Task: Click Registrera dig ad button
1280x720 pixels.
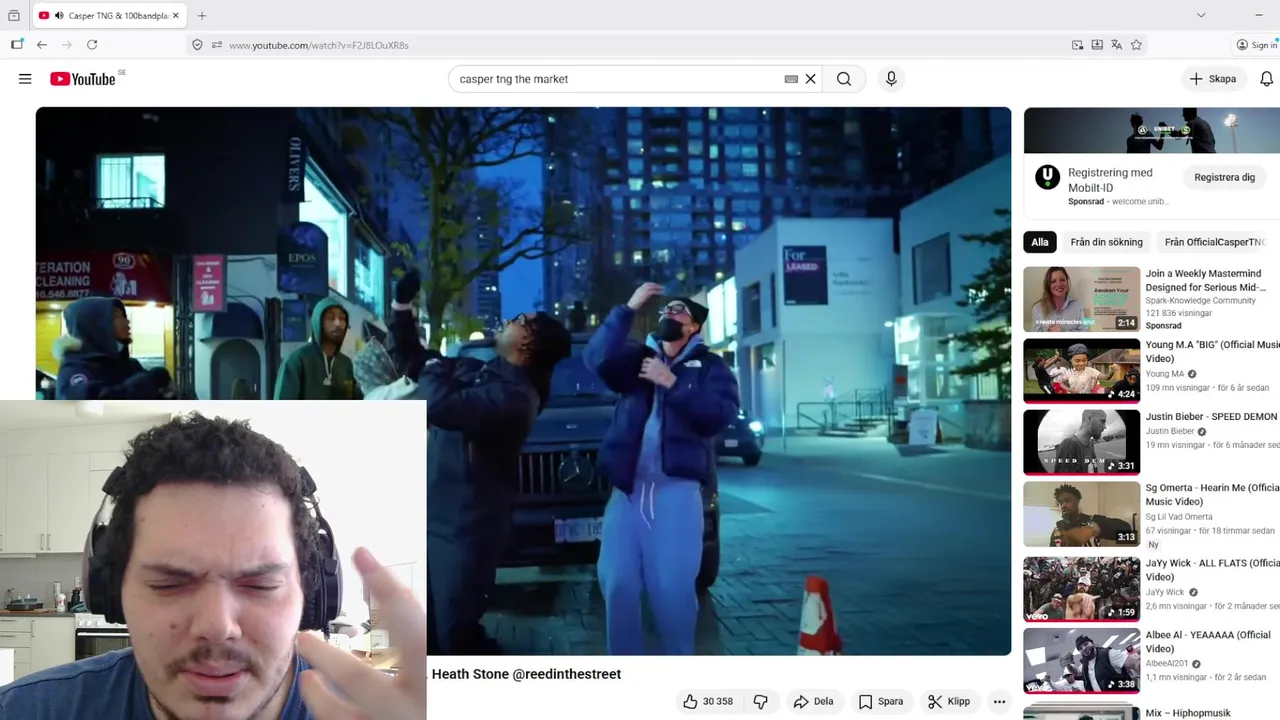Action: pos(1224,177)
